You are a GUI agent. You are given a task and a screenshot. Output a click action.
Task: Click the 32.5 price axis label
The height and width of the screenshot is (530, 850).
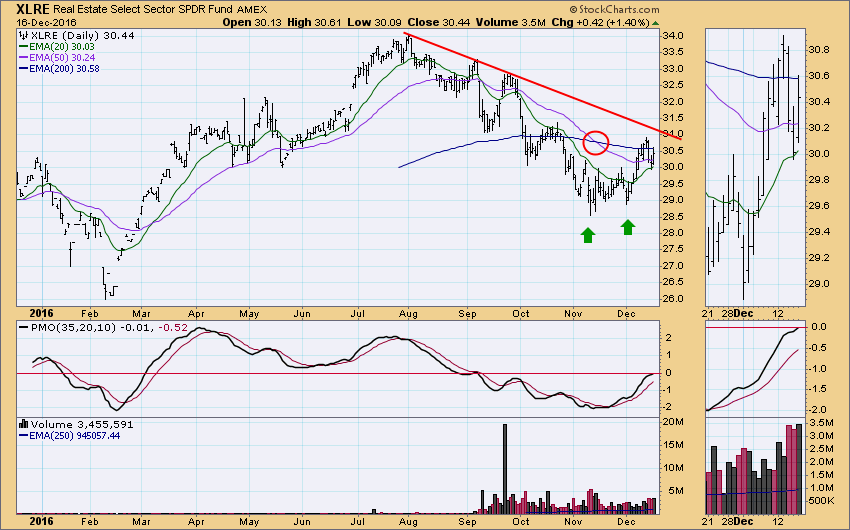point(674,85)
